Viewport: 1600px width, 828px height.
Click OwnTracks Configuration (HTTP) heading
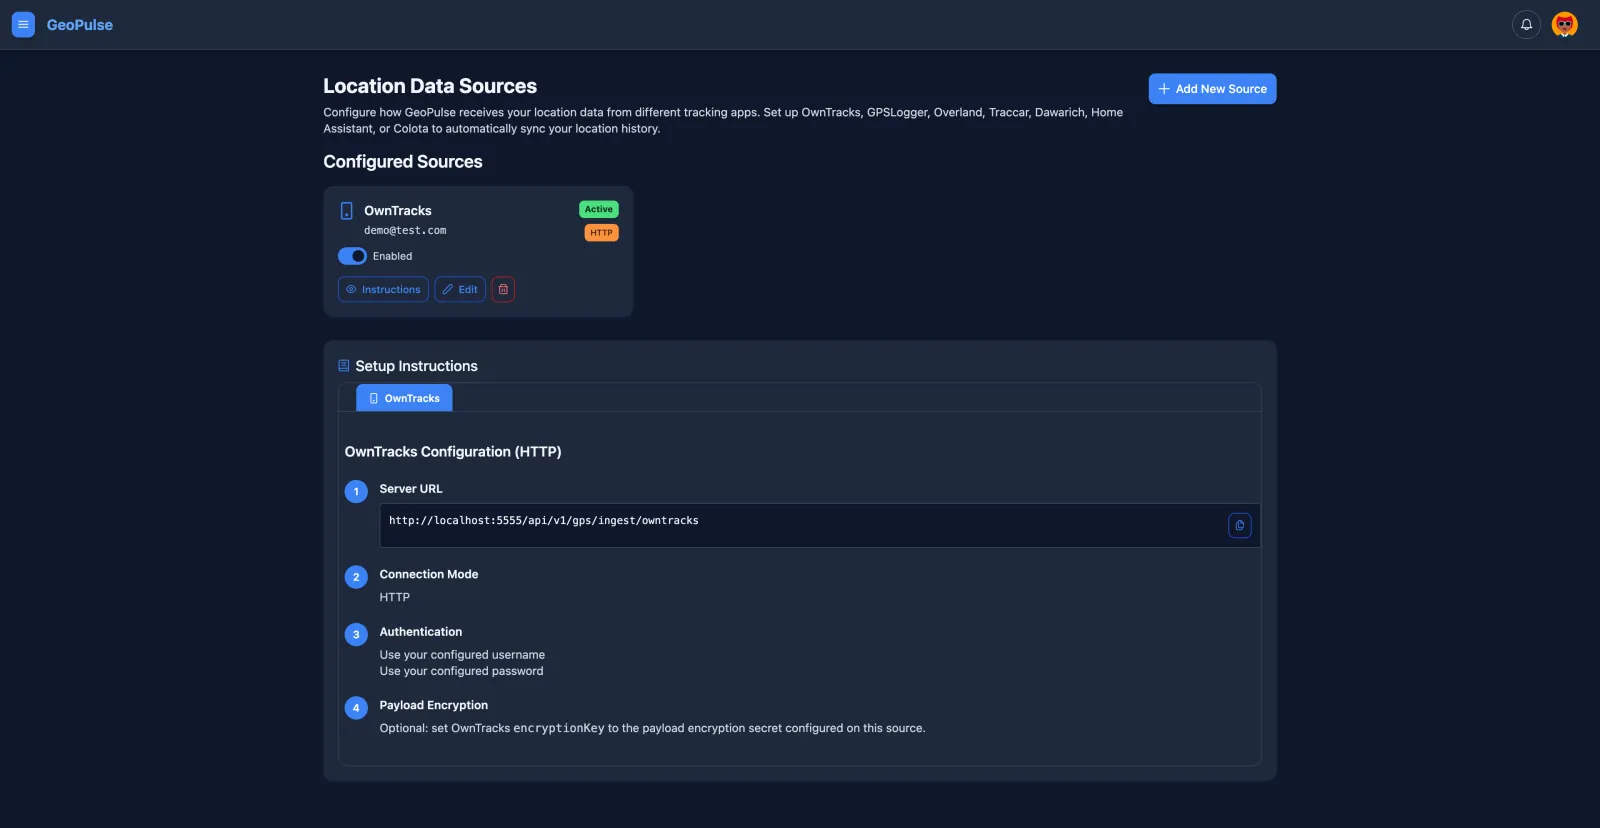point(453,452)
